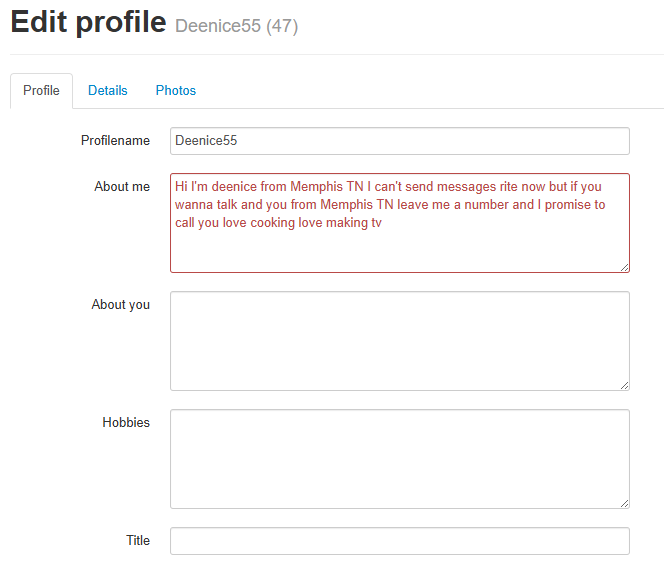664x572 pixels.
Task: Click the Hobbies textarea resize corner
Action: tap(624, 503)
